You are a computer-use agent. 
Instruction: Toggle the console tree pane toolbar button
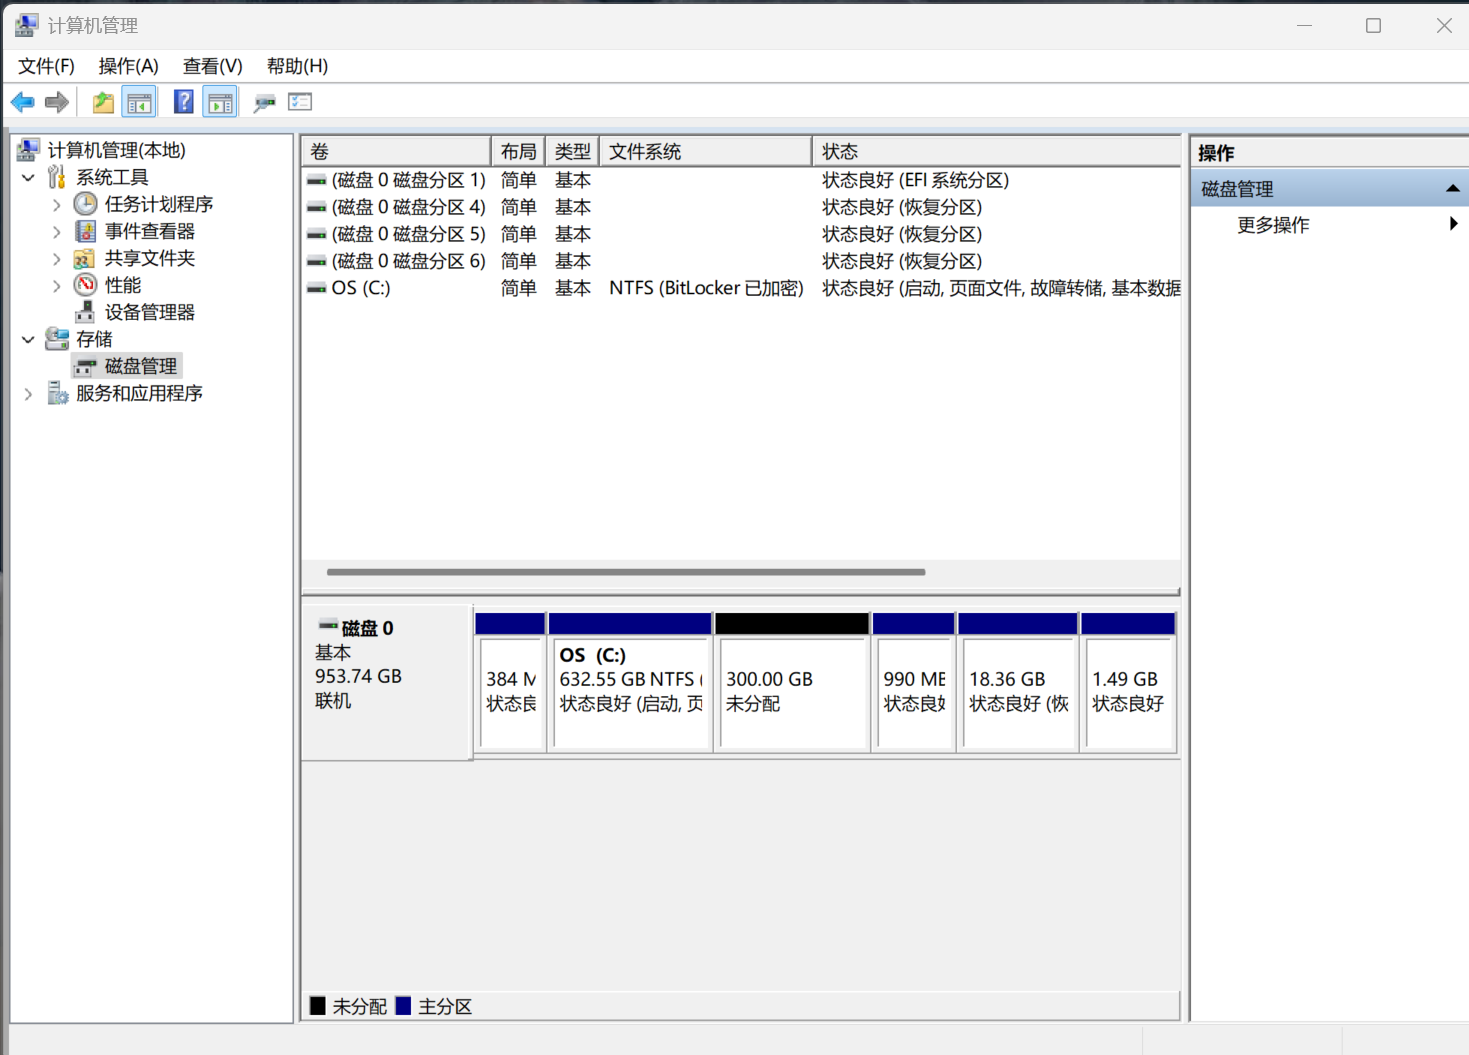coord(139,102)
